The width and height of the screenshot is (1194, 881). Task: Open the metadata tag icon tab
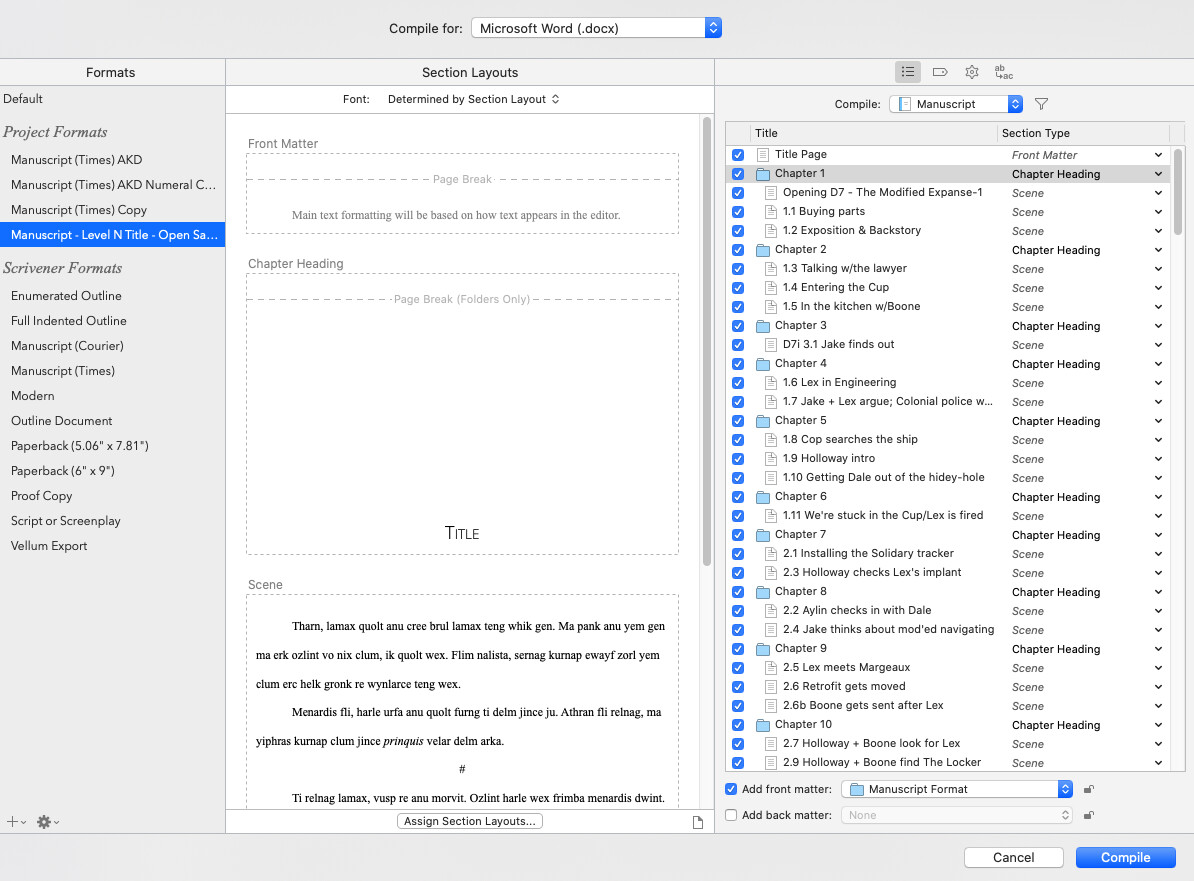940,72
